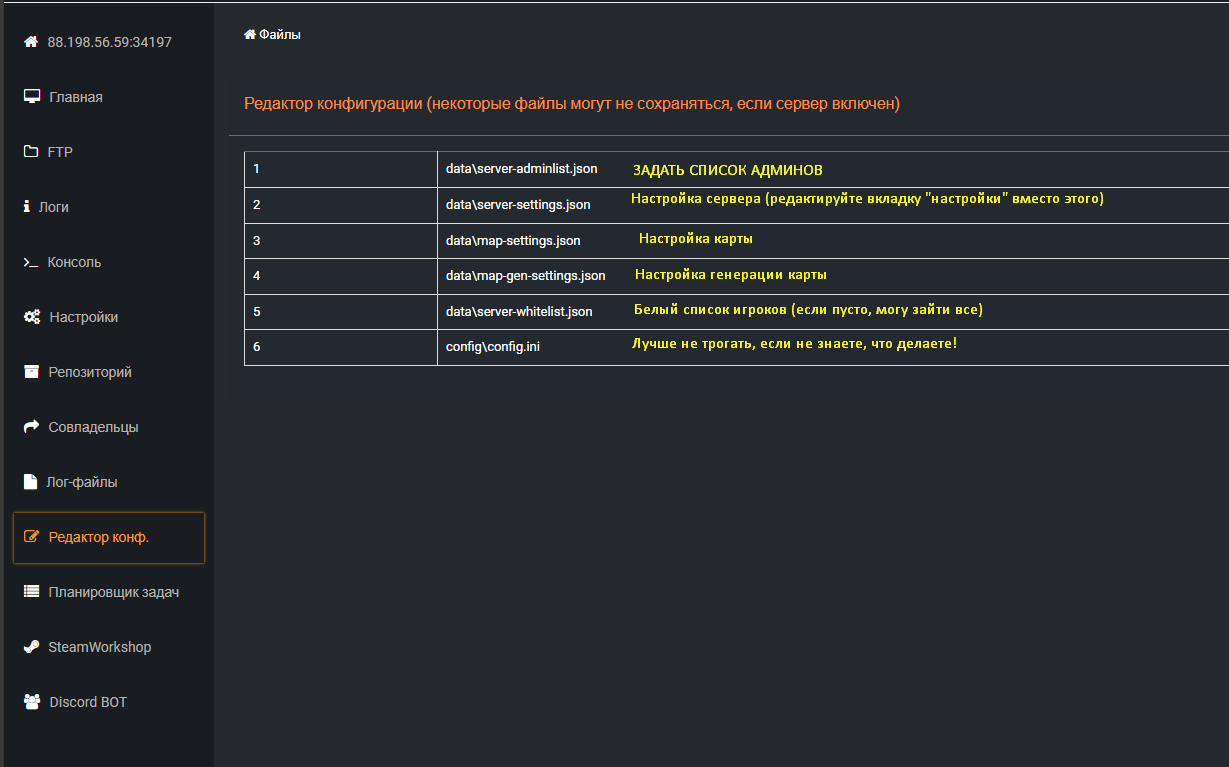Click the share arrow icon for Совладельцы
The height and width of the screenshot is (767, 1229).
(31, 427)
